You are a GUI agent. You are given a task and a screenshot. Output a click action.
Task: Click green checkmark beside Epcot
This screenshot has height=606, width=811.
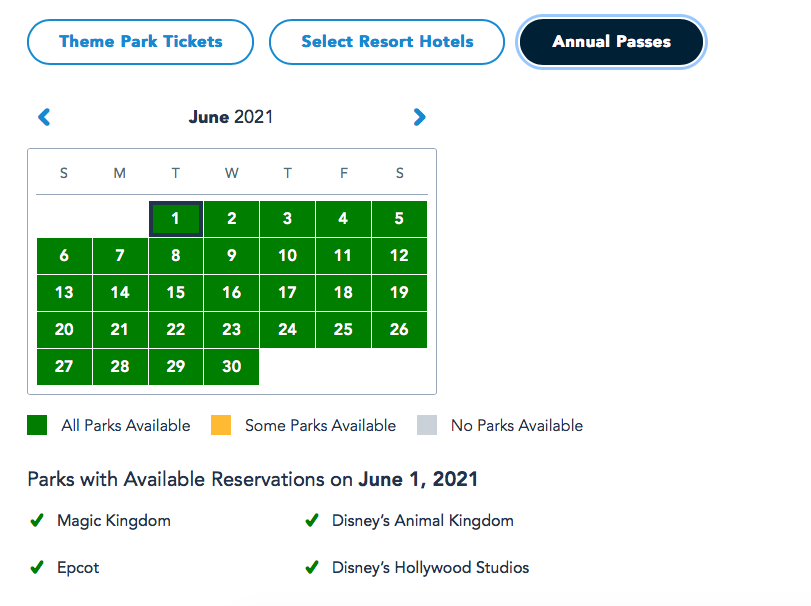pyautogui.click(x=37, y=568)
